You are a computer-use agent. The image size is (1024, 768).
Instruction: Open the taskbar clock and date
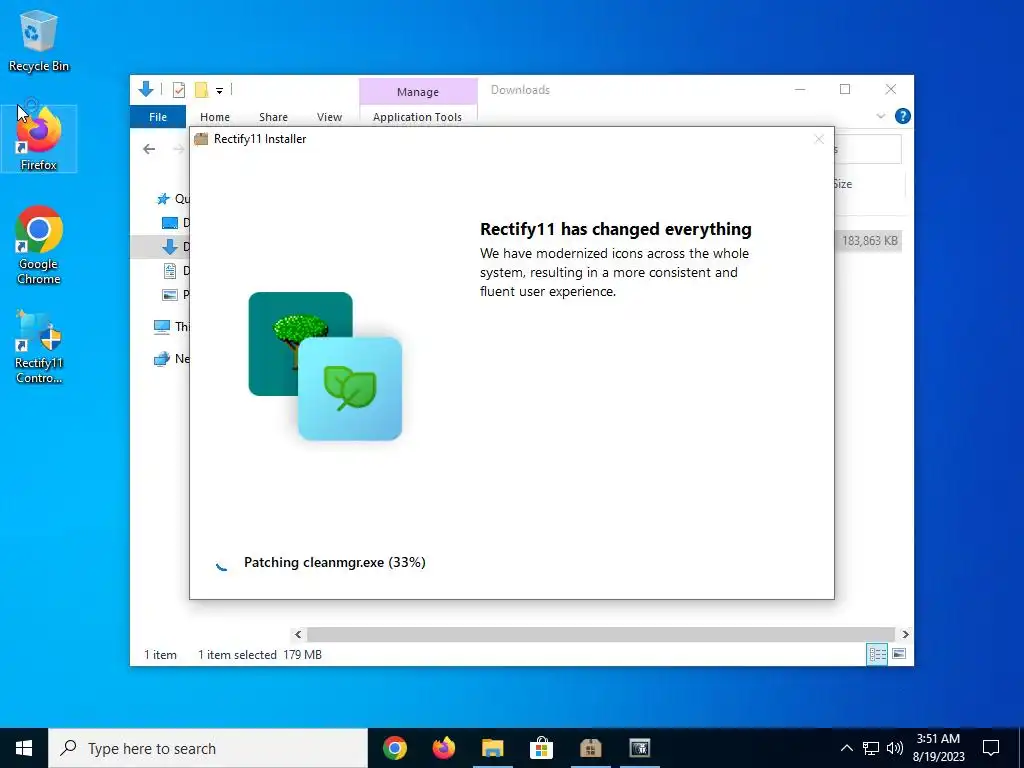click(938, 748)
